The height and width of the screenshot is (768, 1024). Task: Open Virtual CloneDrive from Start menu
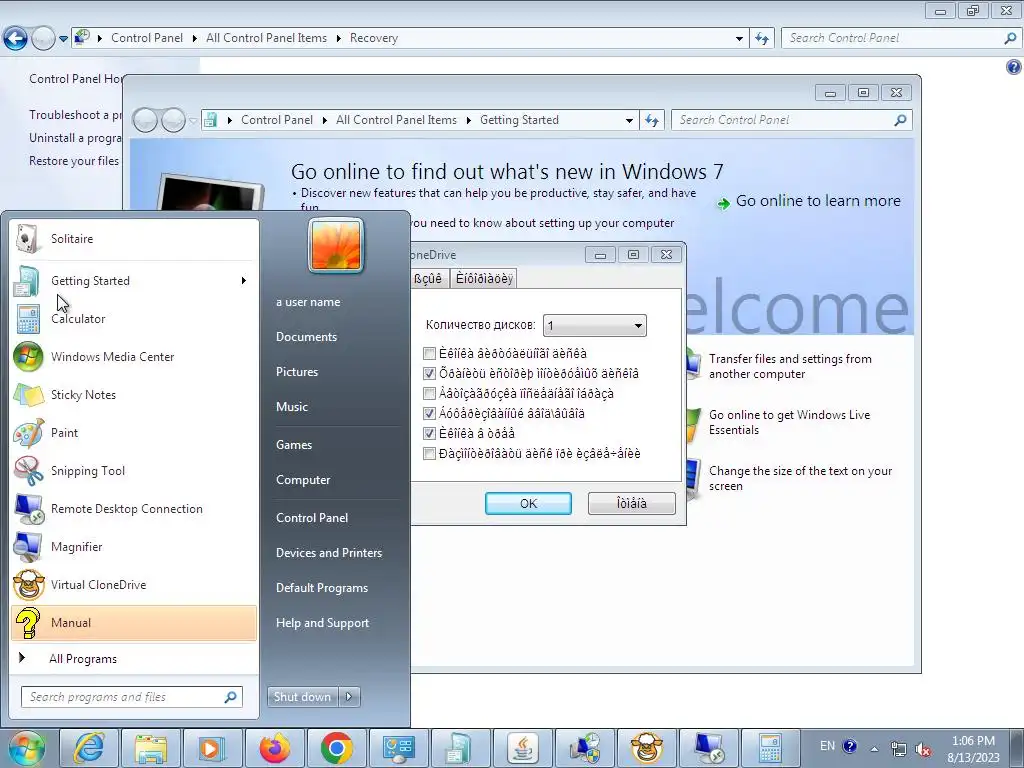pos(134,584)
